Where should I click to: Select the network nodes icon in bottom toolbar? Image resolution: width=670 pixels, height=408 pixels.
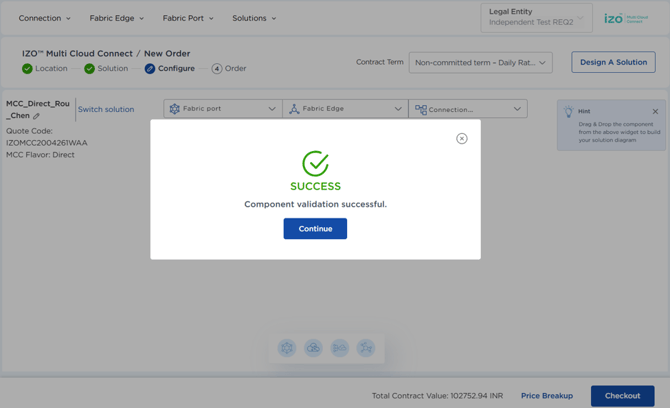(x=366, y=348)
